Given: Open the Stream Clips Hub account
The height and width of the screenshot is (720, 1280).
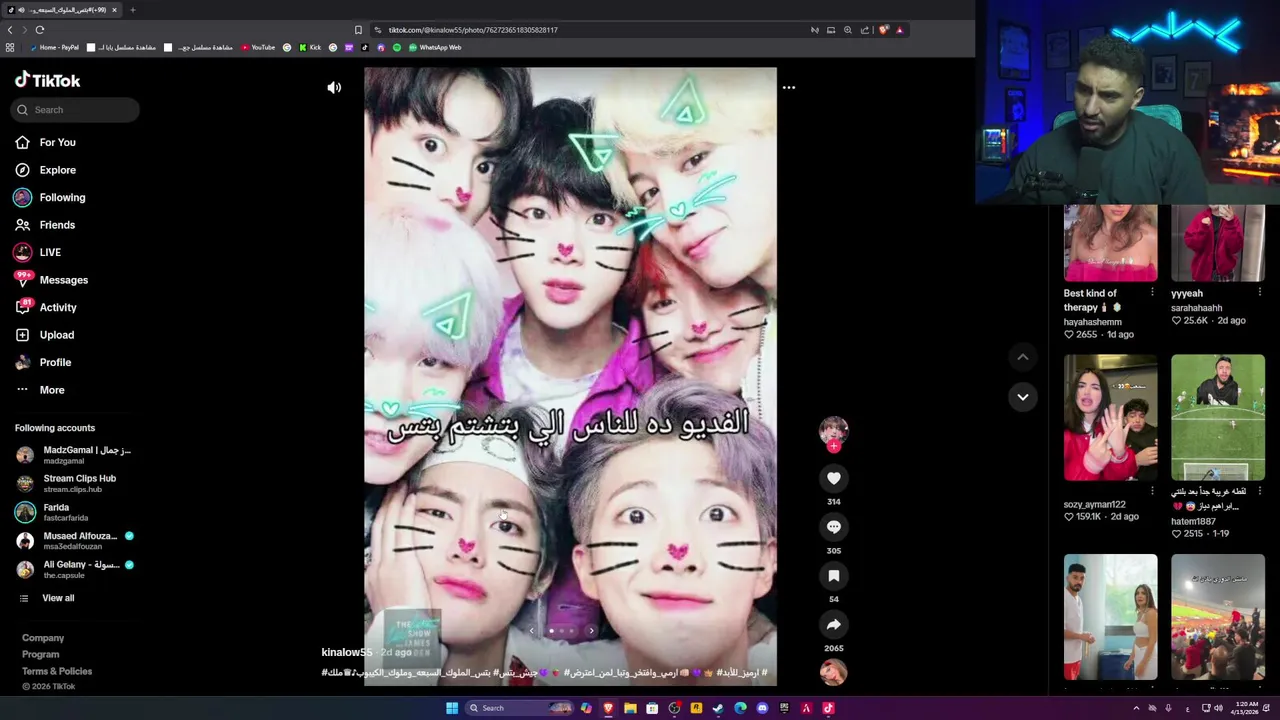Looking at the screenshot, I should (x=76, y=483).
